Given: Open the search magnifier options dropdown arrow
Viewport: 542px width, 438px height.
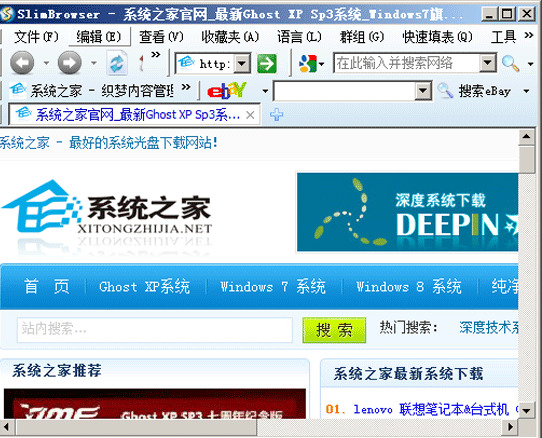Looking at the screenshot, I should click(530, 64).
